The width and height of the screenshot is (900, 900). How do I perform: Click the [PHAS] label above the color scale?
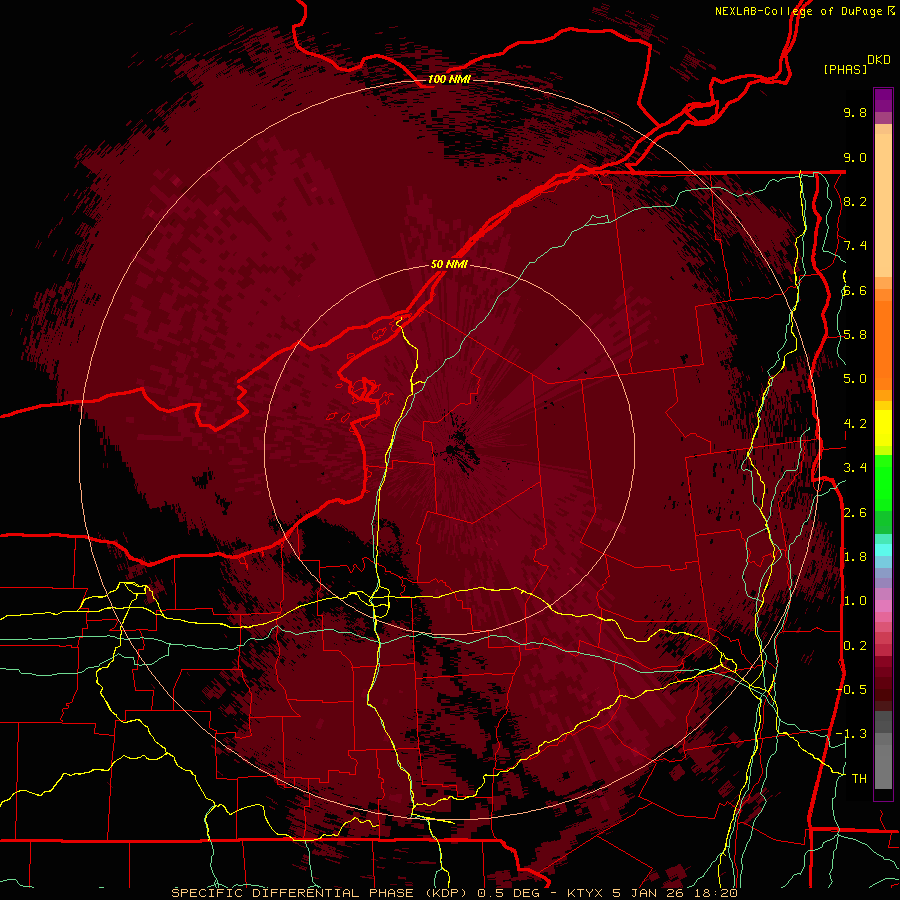point(844,70)
